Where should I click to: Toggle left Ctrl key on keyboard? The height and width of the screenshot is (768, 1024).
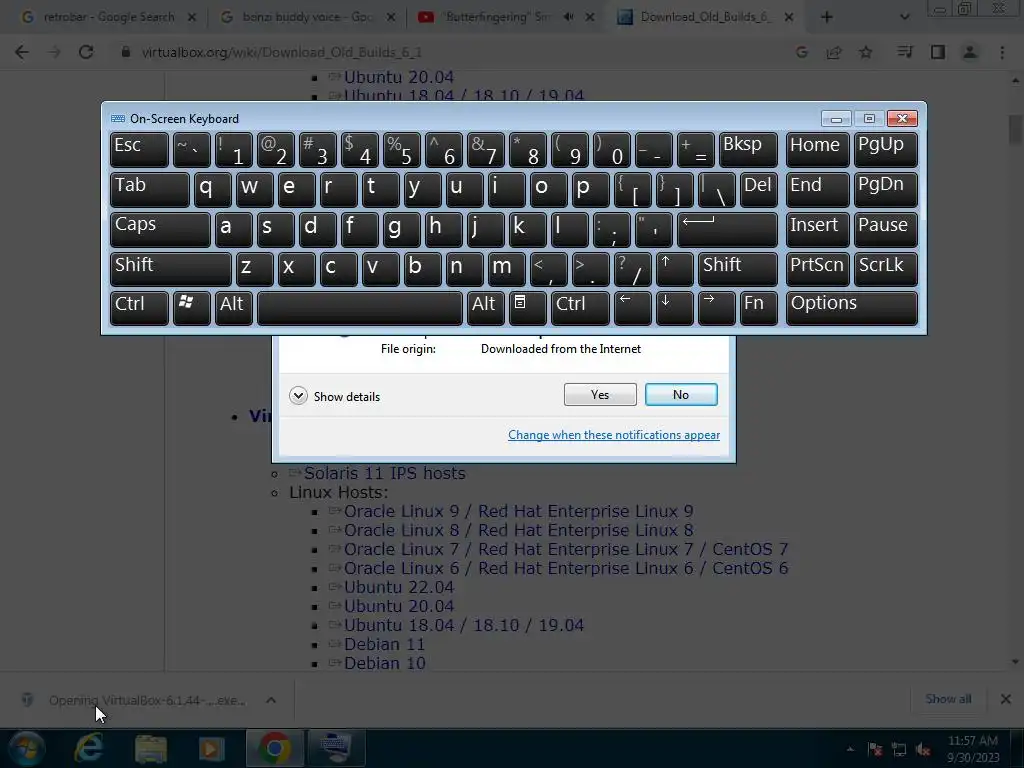point(139,308)
